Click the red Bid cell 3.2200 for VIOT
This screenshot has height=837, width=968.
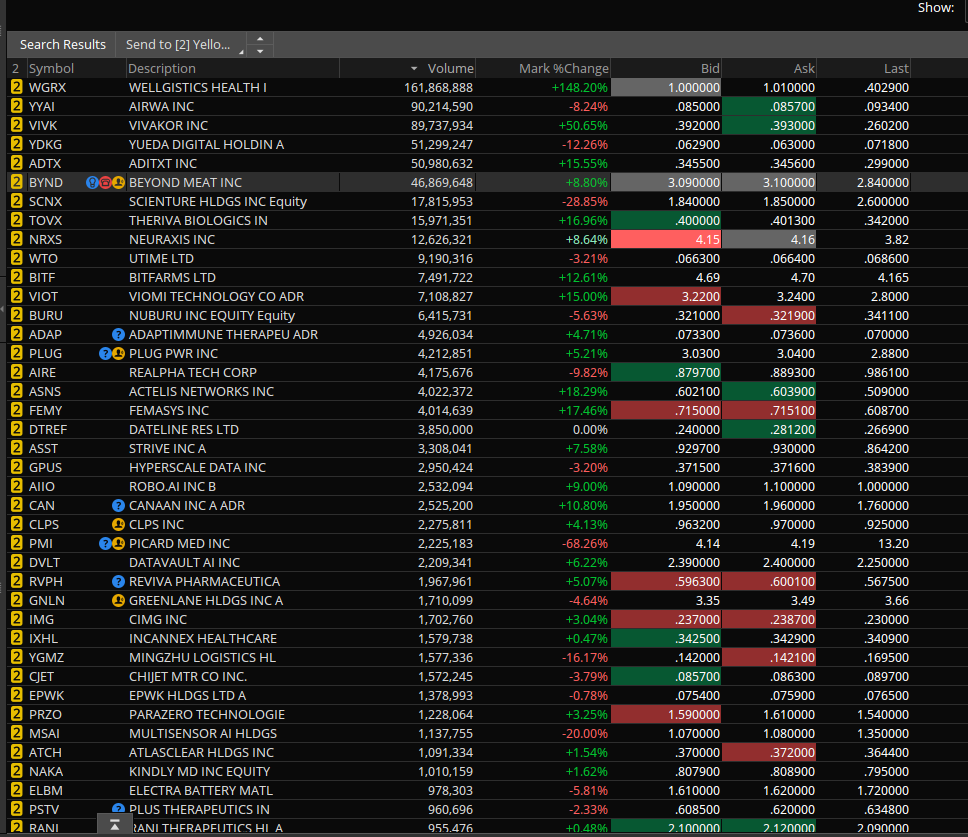666,296
